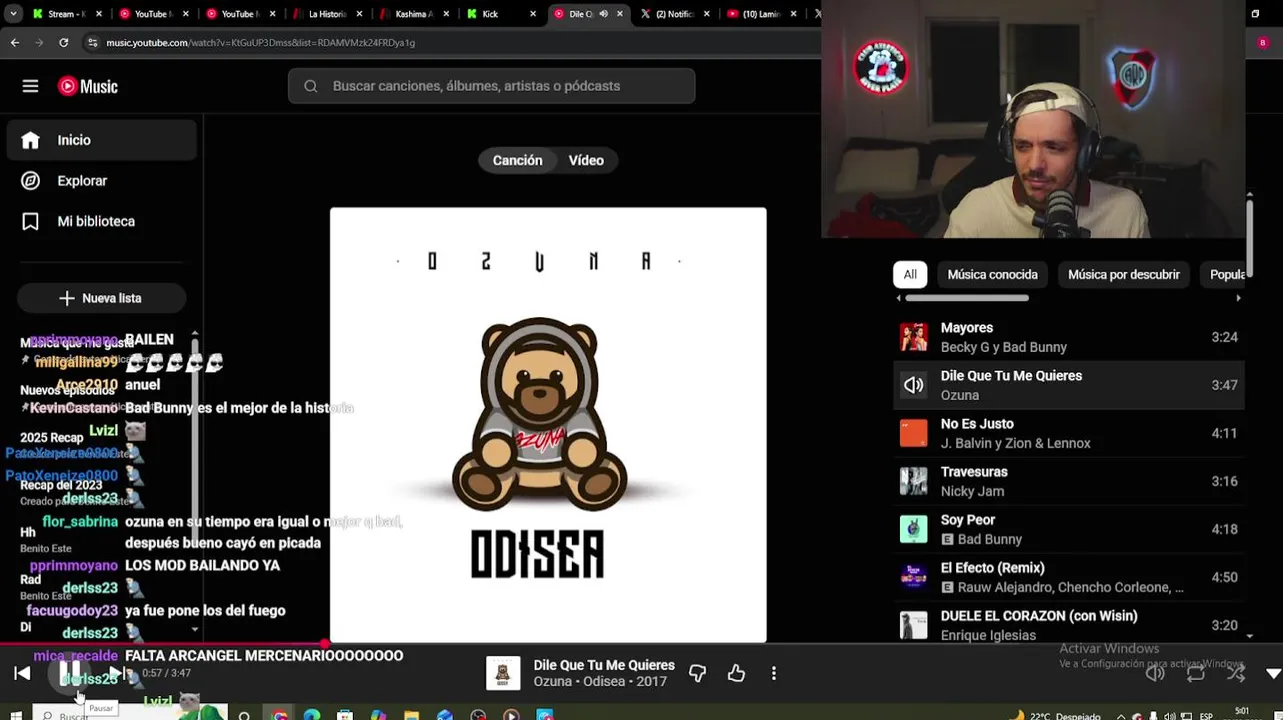The image size is (1283, 720).
Task: Dislike the current song
Action: (698, 673)
